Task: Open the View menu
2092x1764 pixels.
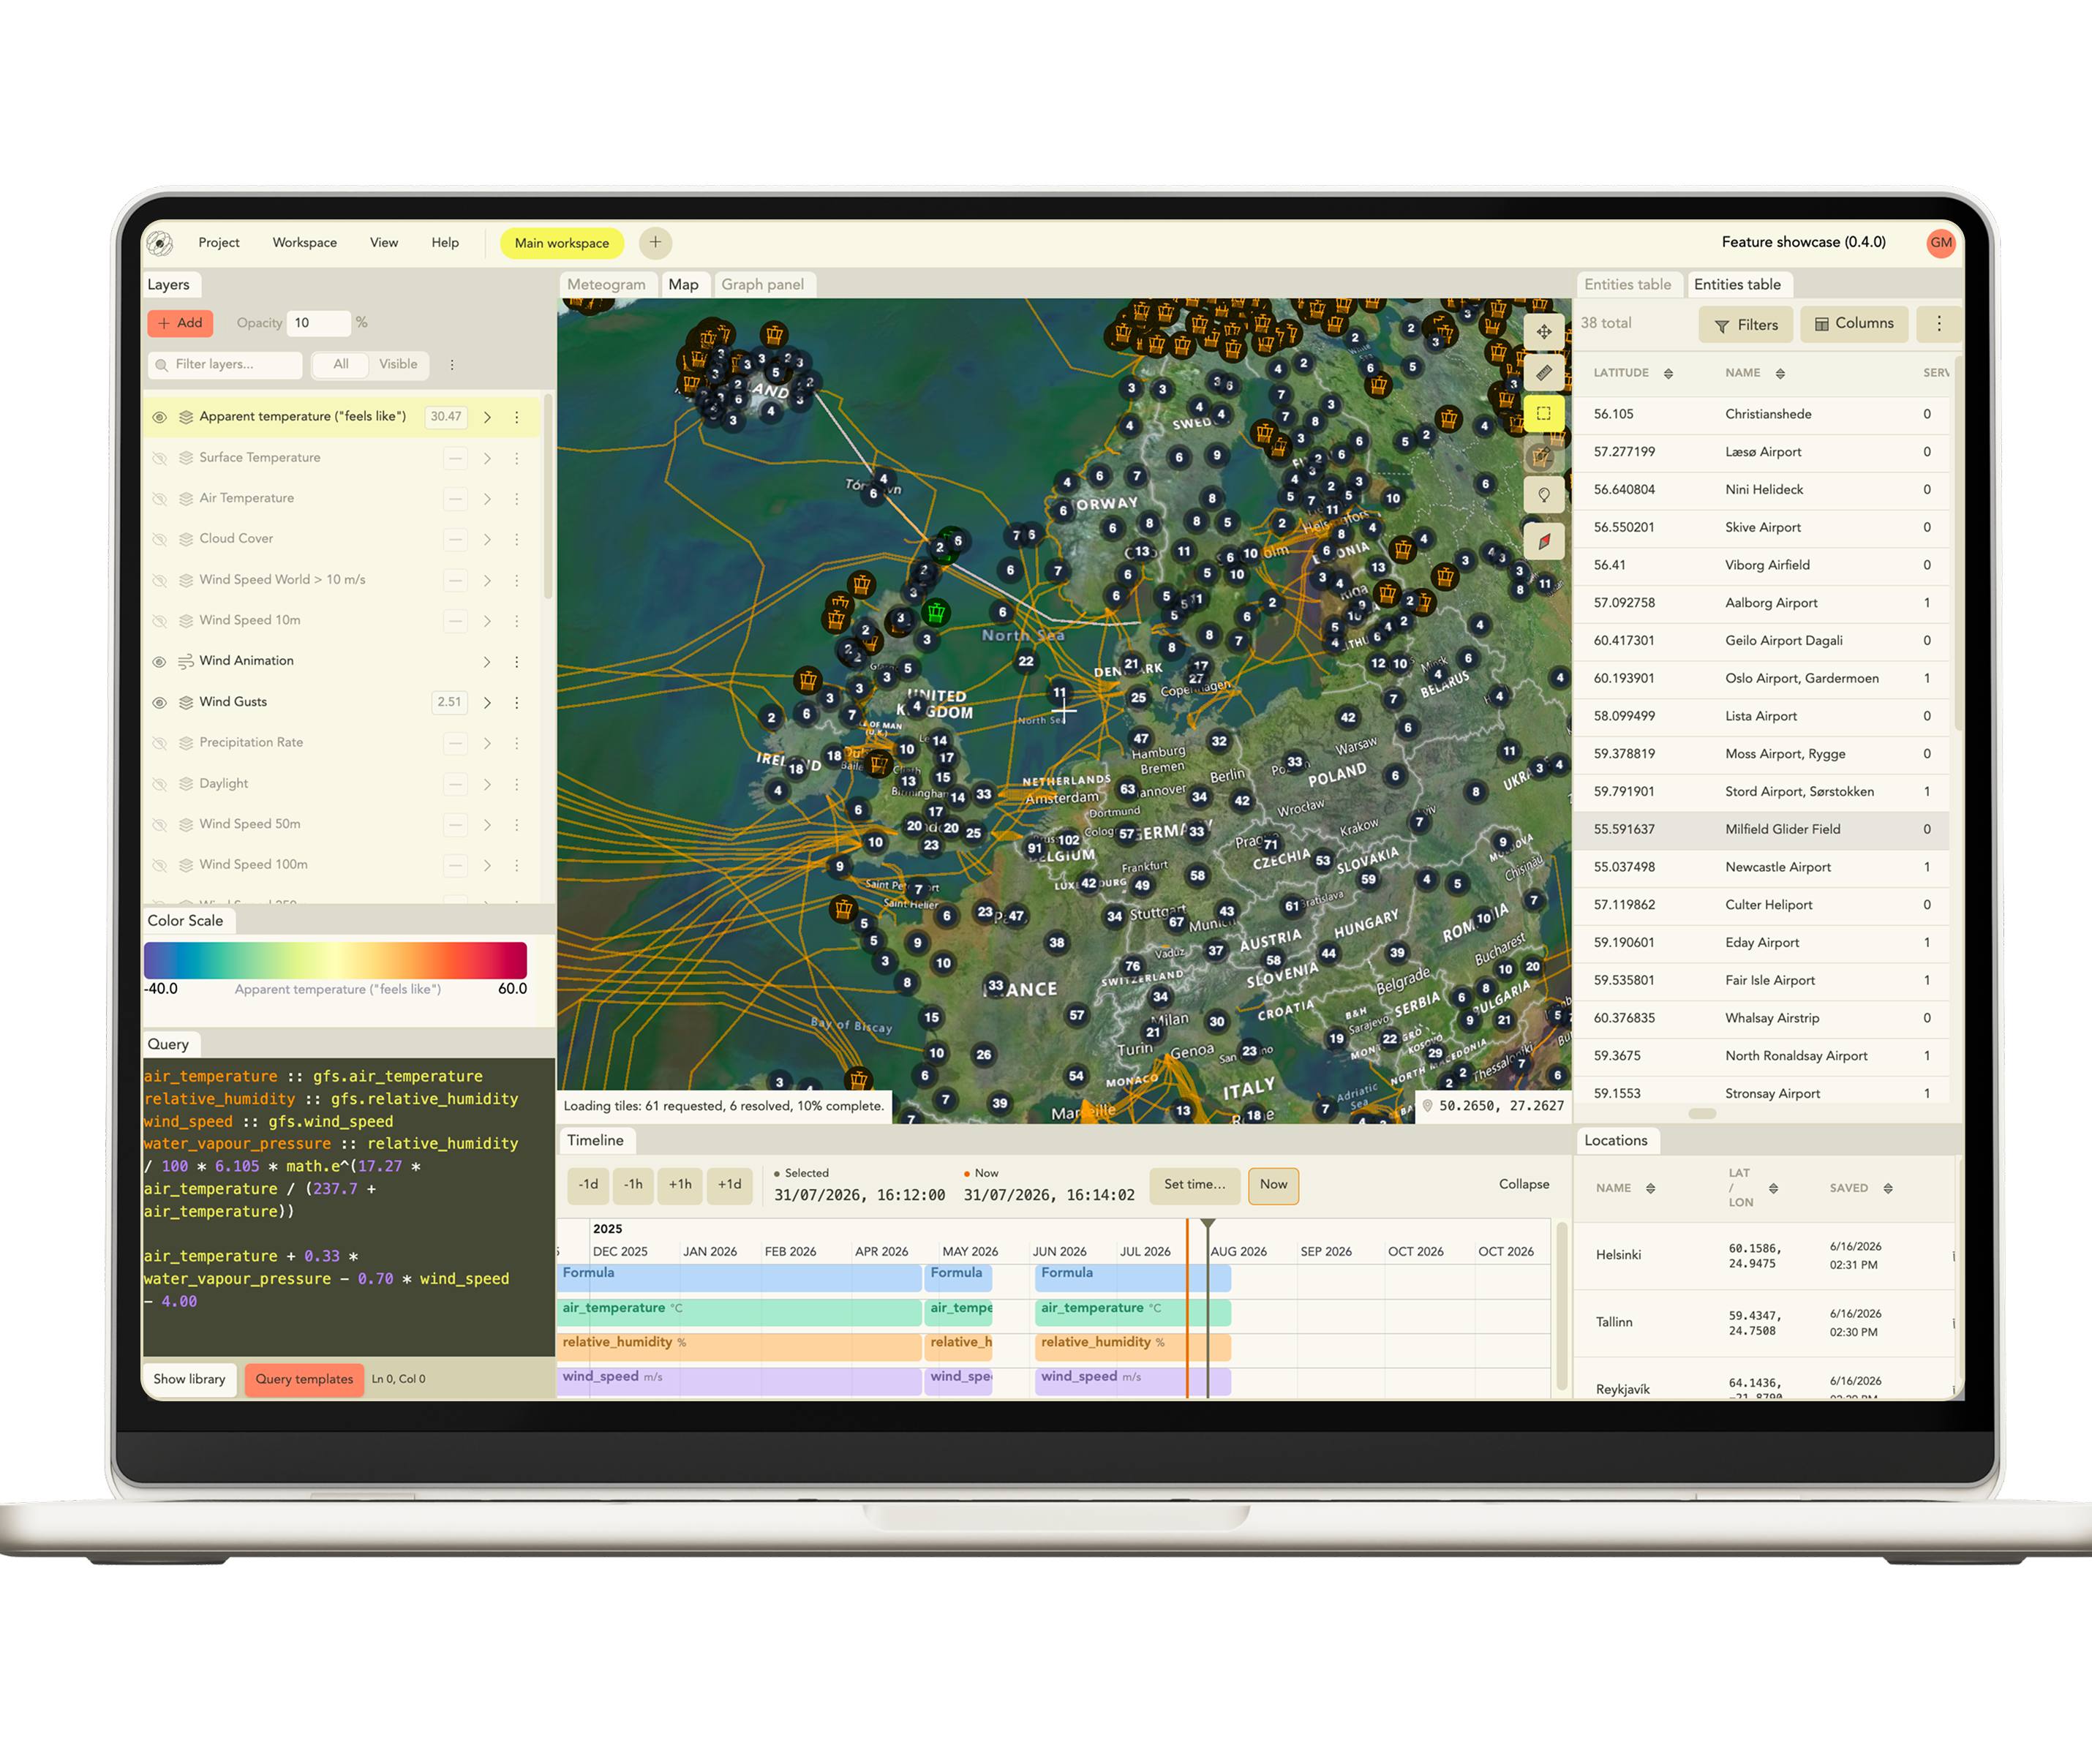Action: point(384,243)
